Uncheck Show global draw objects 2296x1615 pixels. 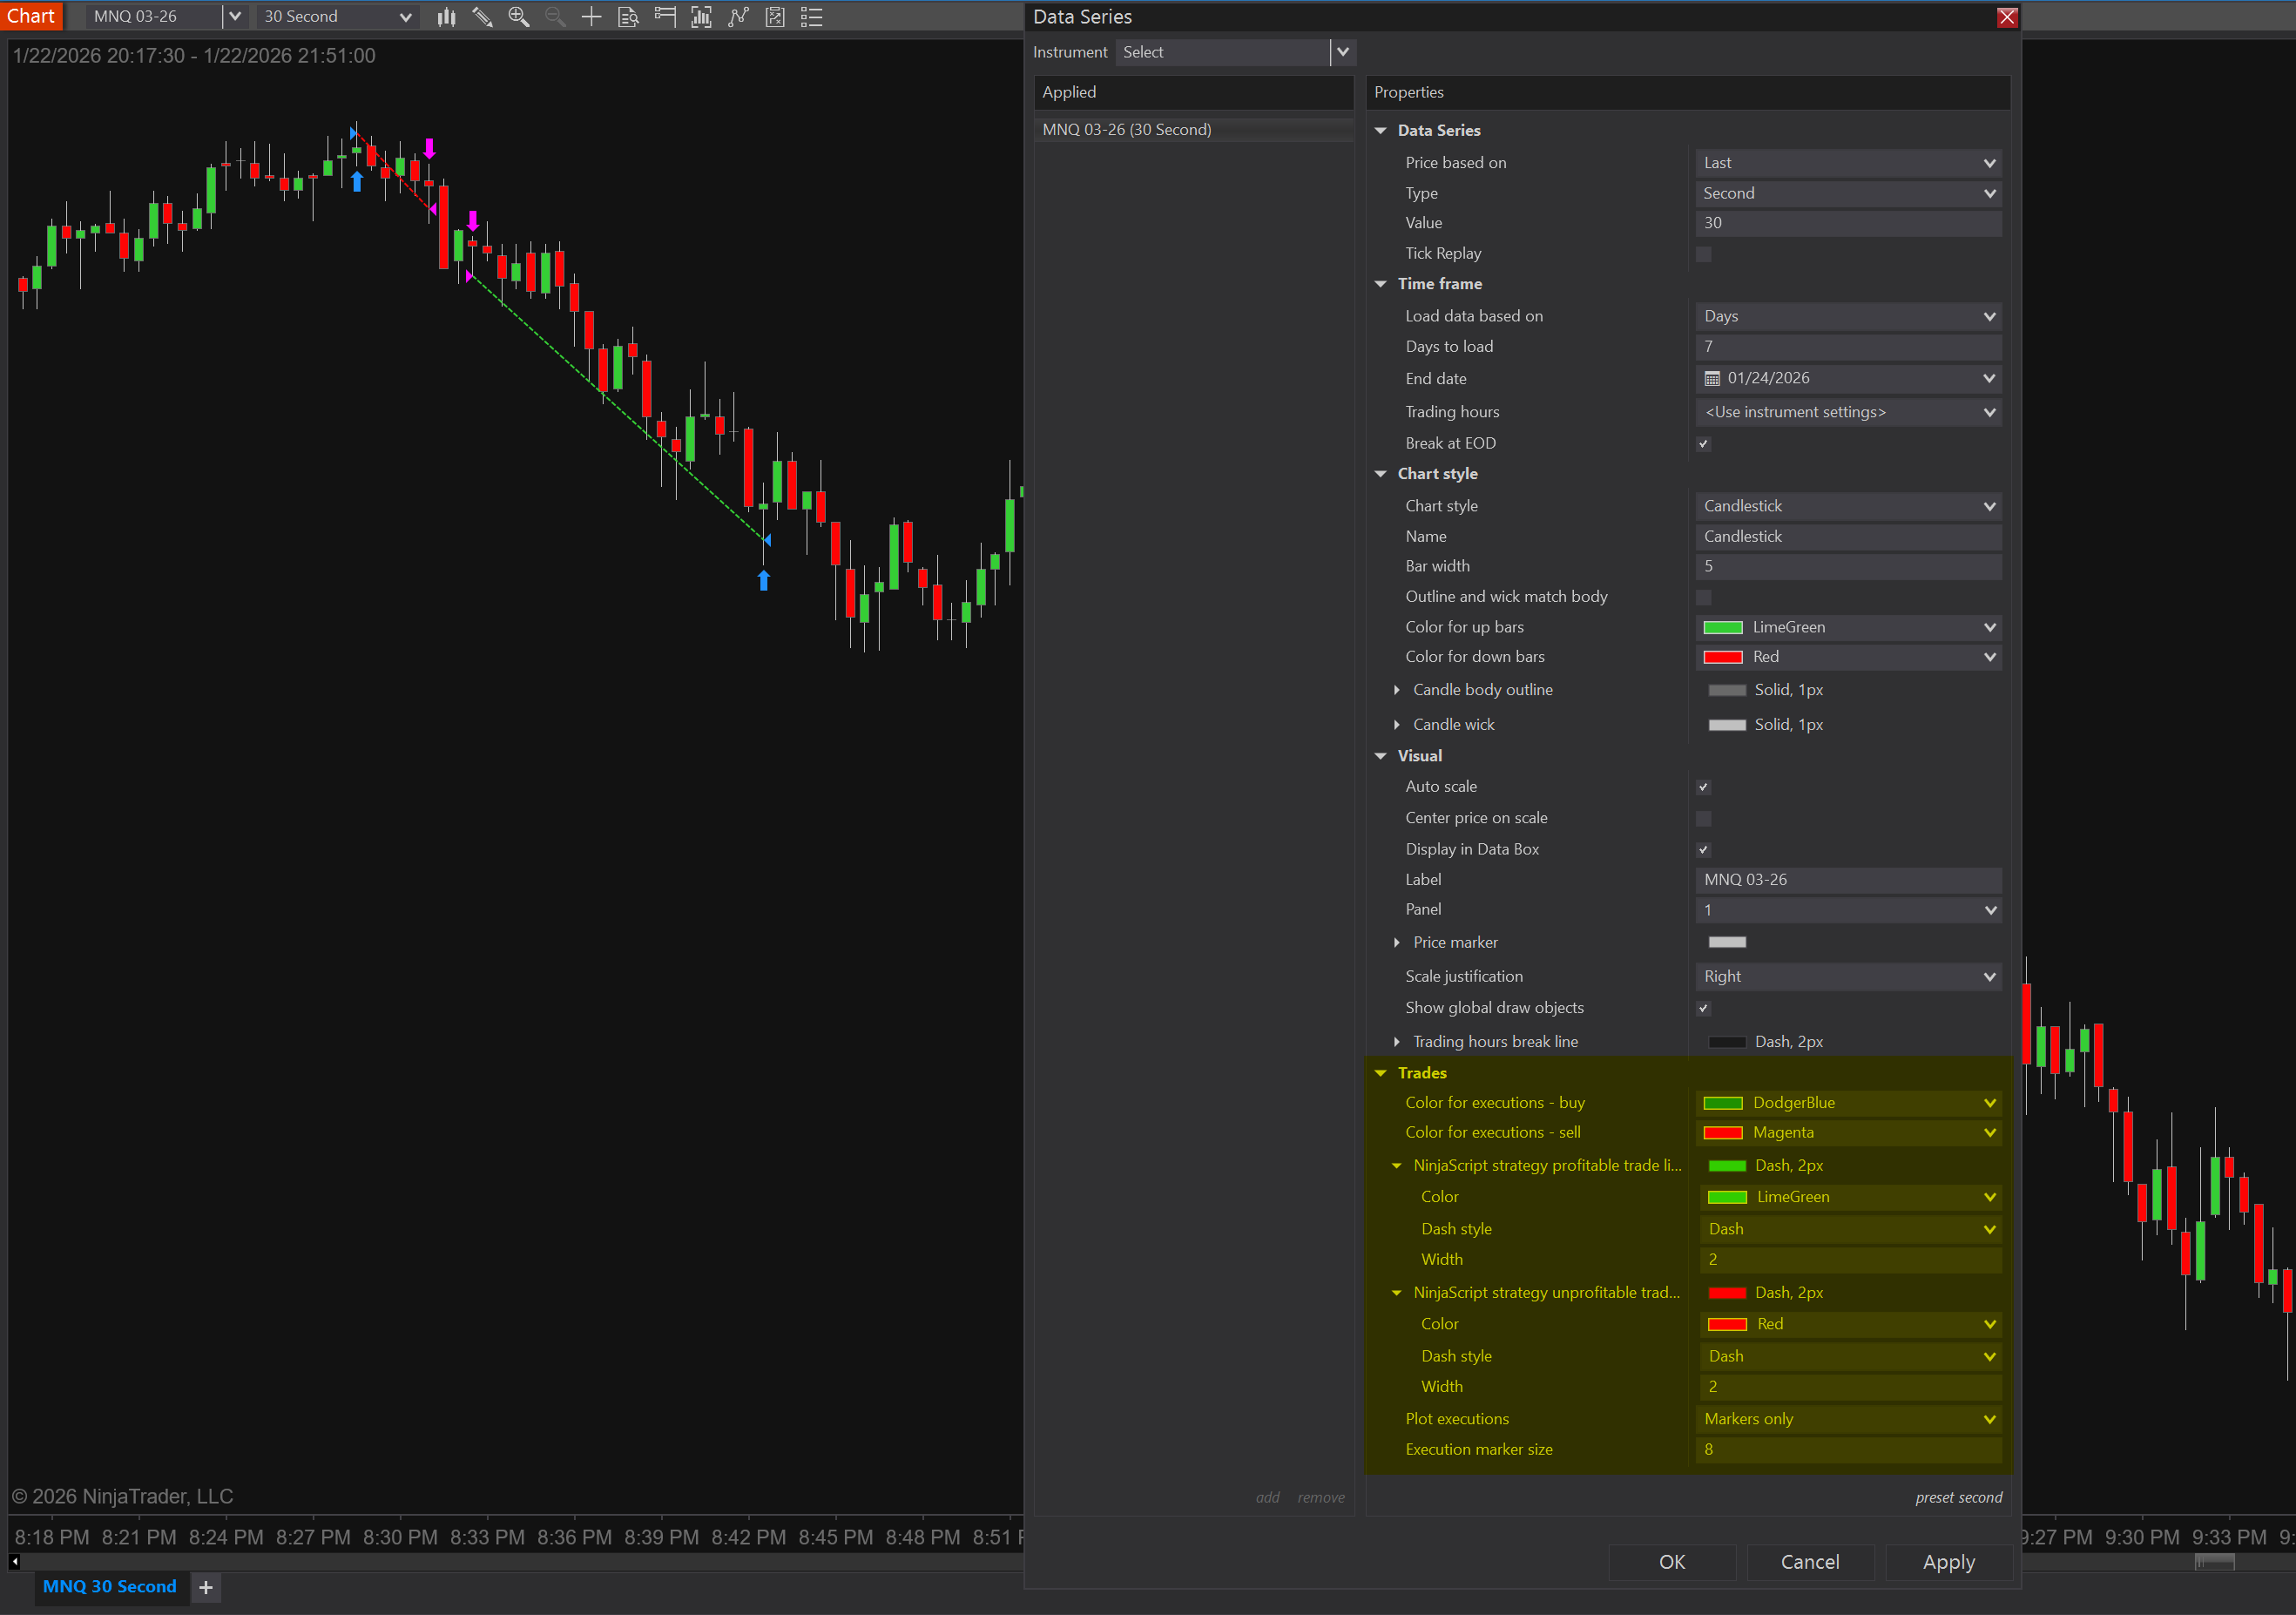pyautogui.click(x=1704, y=1008)
